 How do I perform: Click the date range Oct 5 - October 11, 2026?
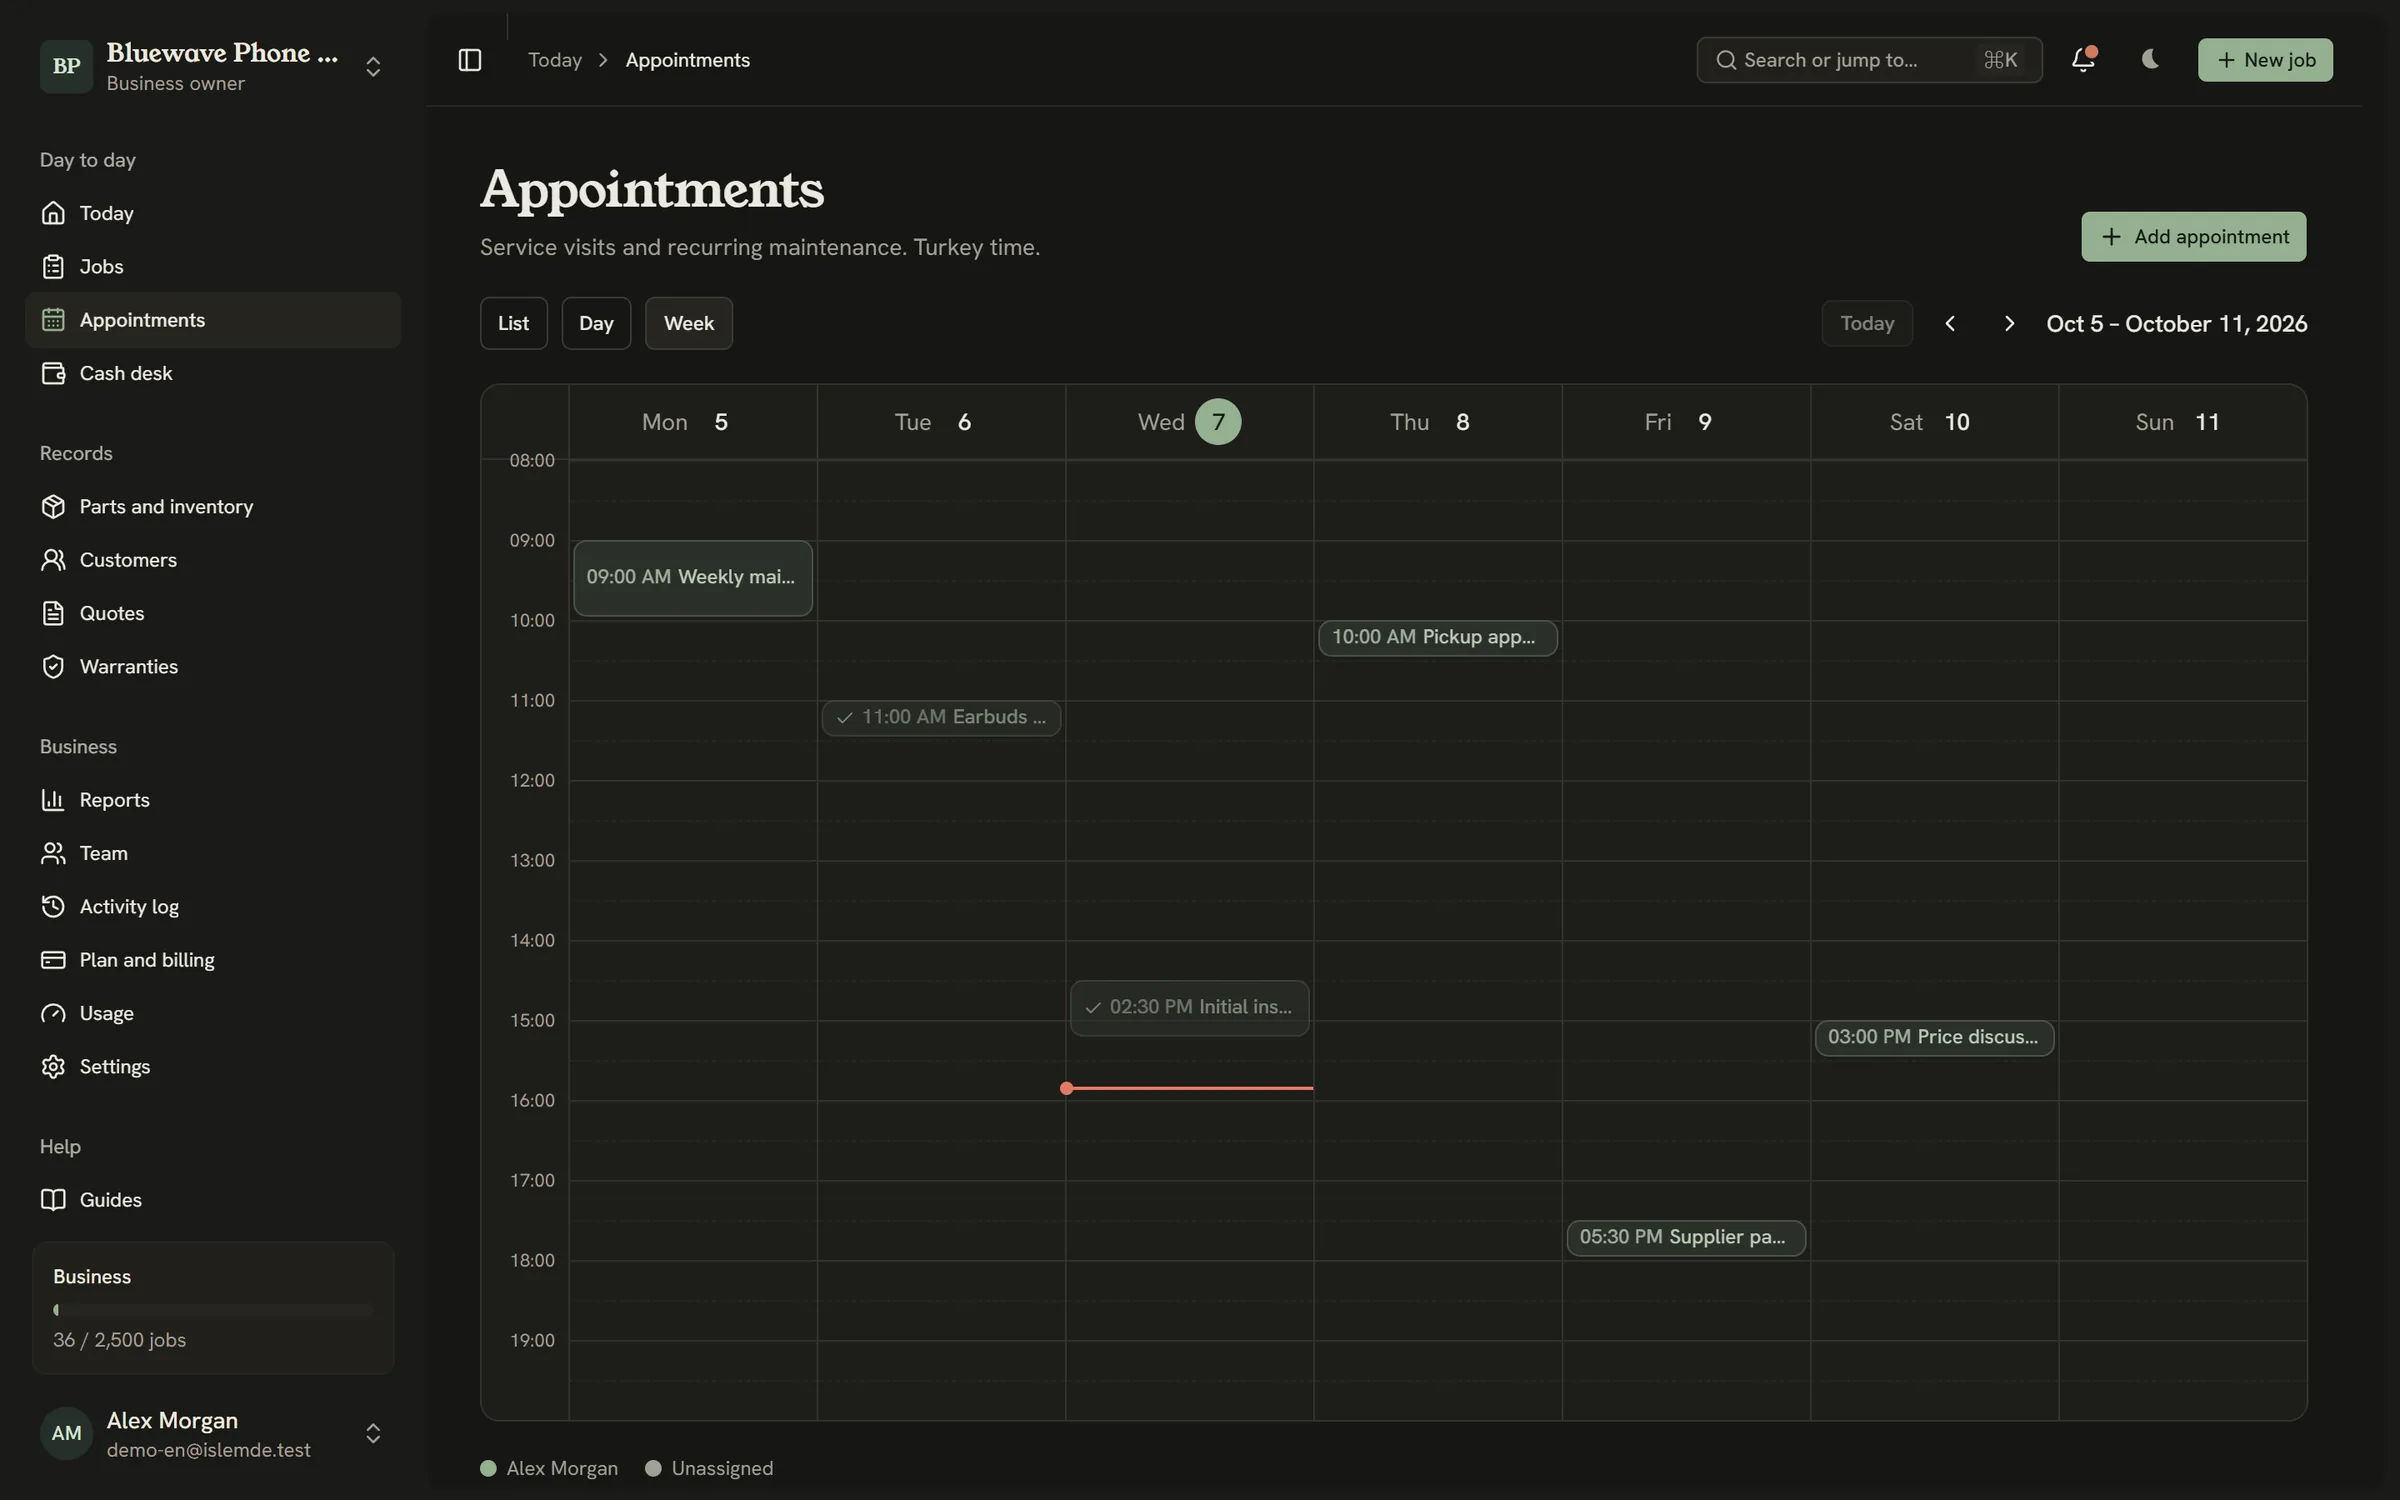point(2176,323)
